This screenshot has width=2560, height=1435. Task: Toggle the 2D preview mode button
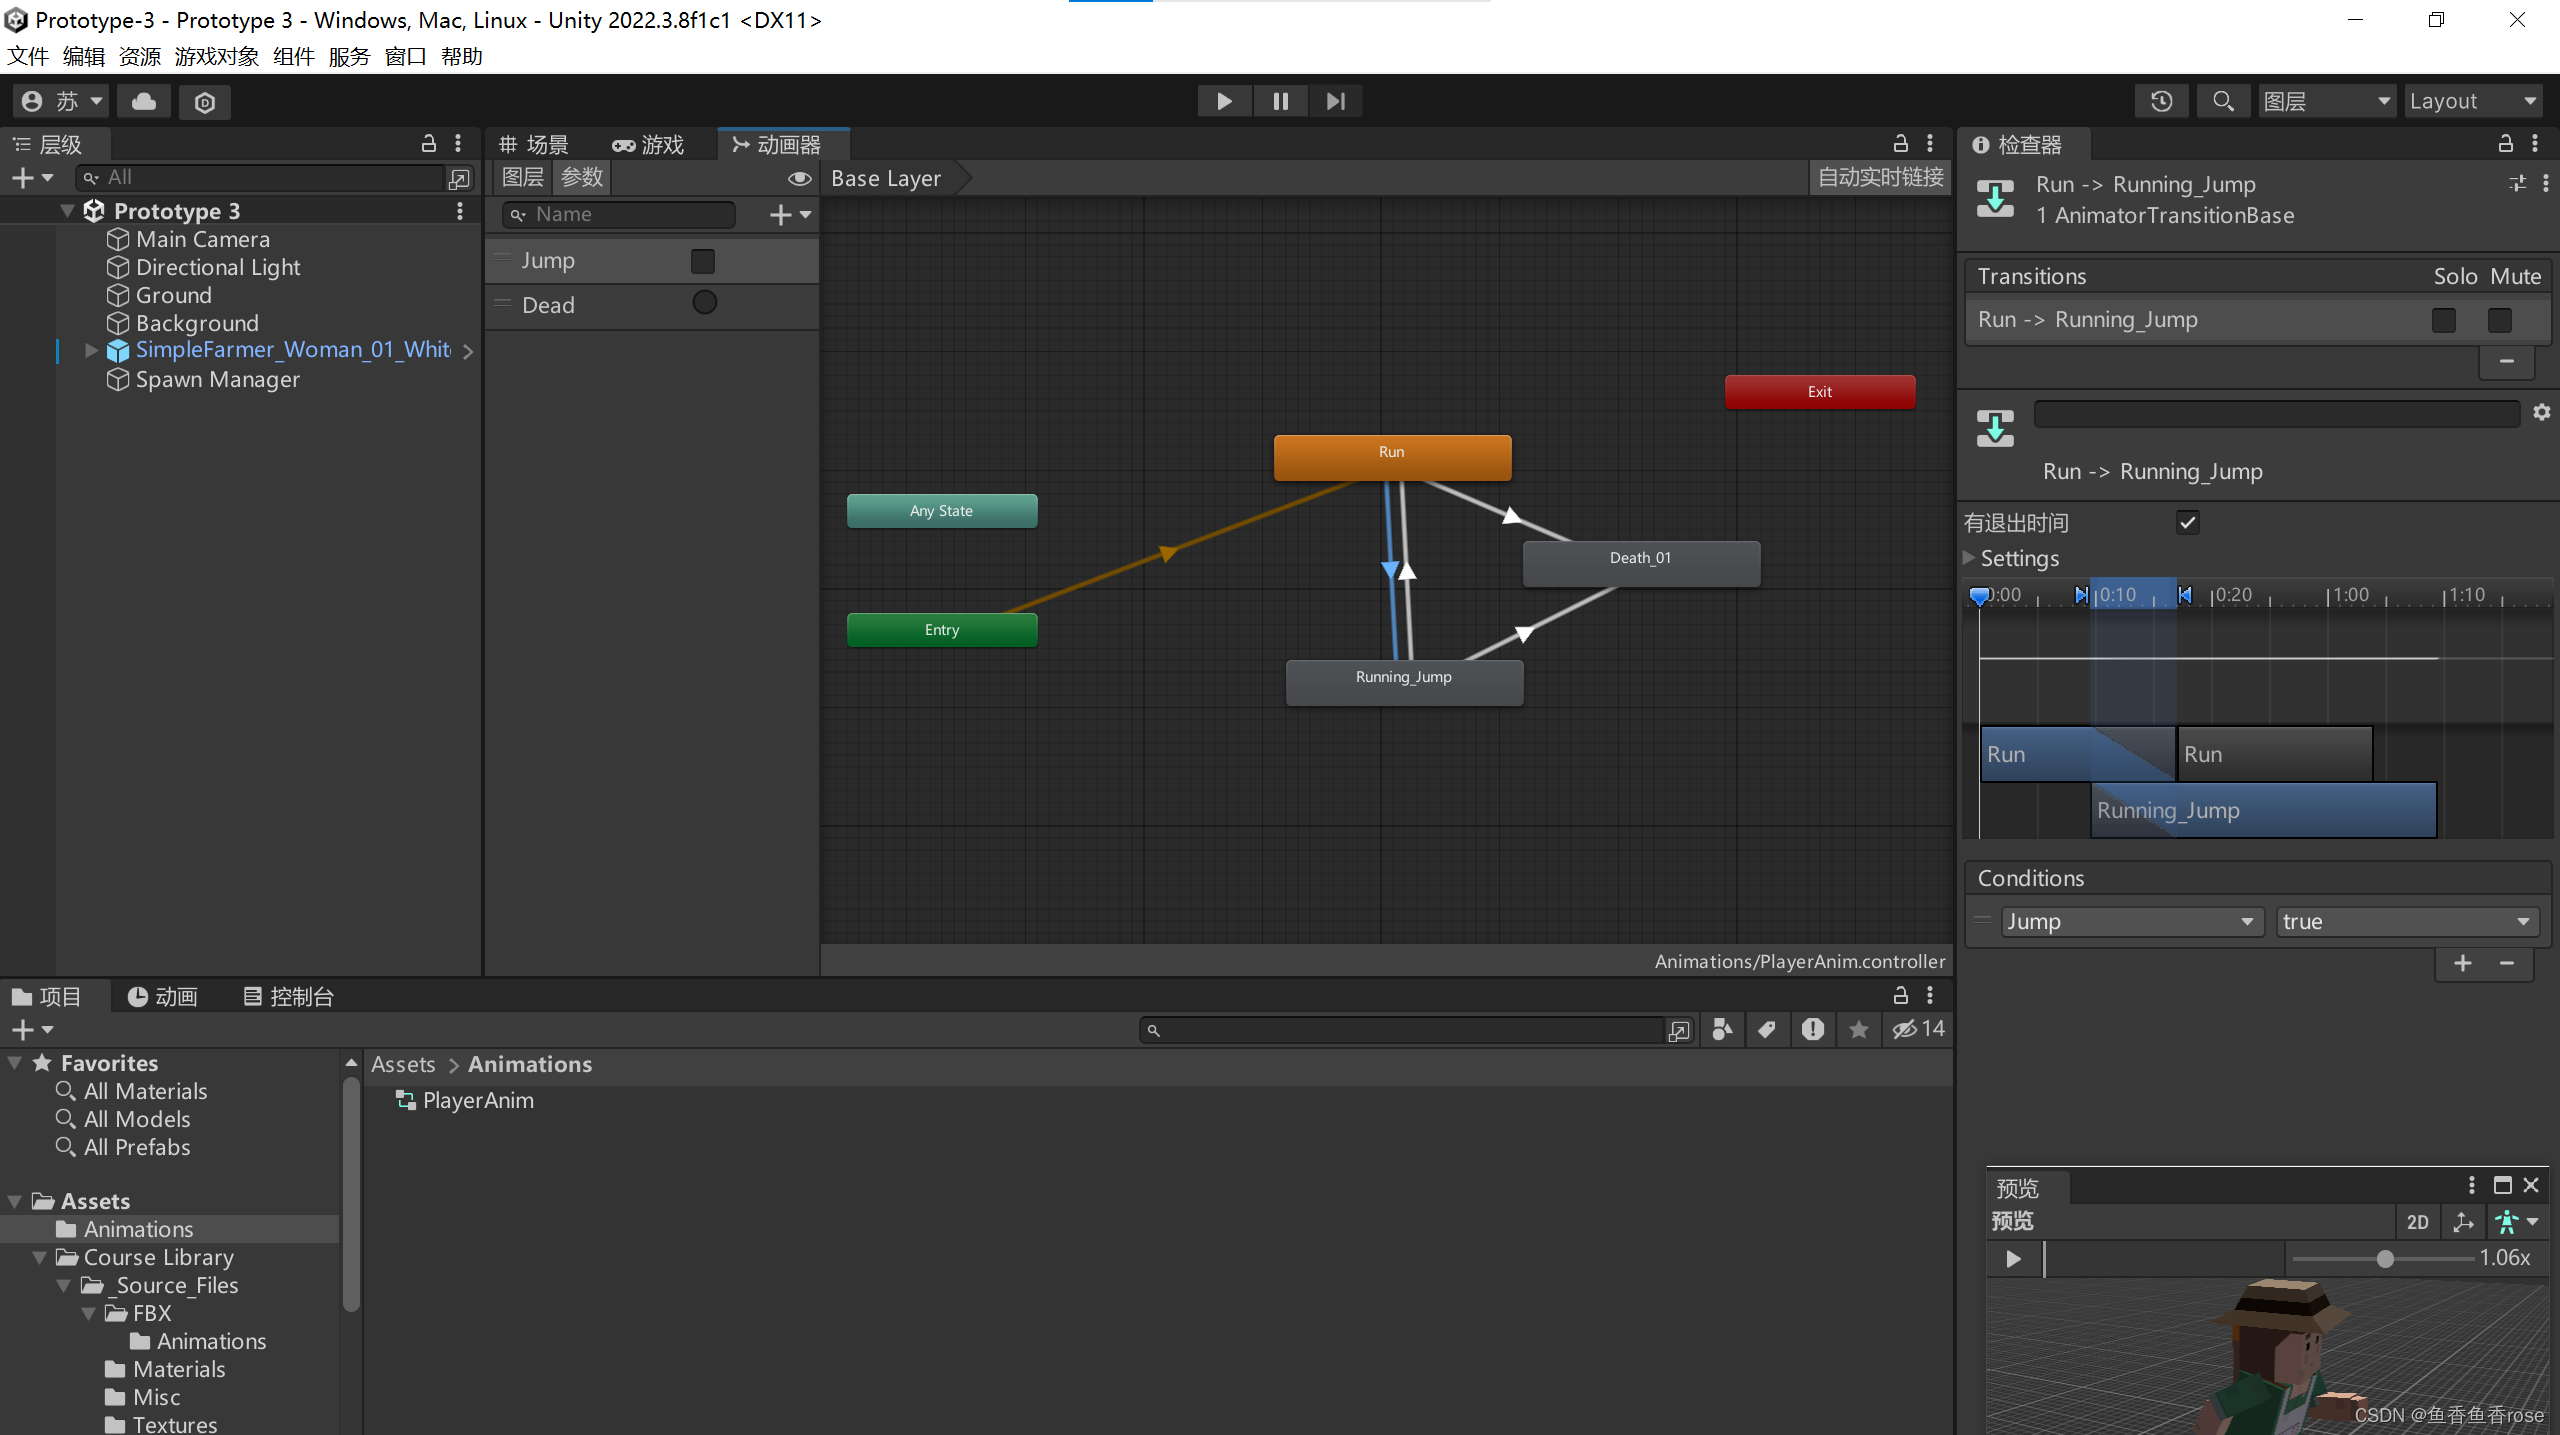coord(2417,1221)
